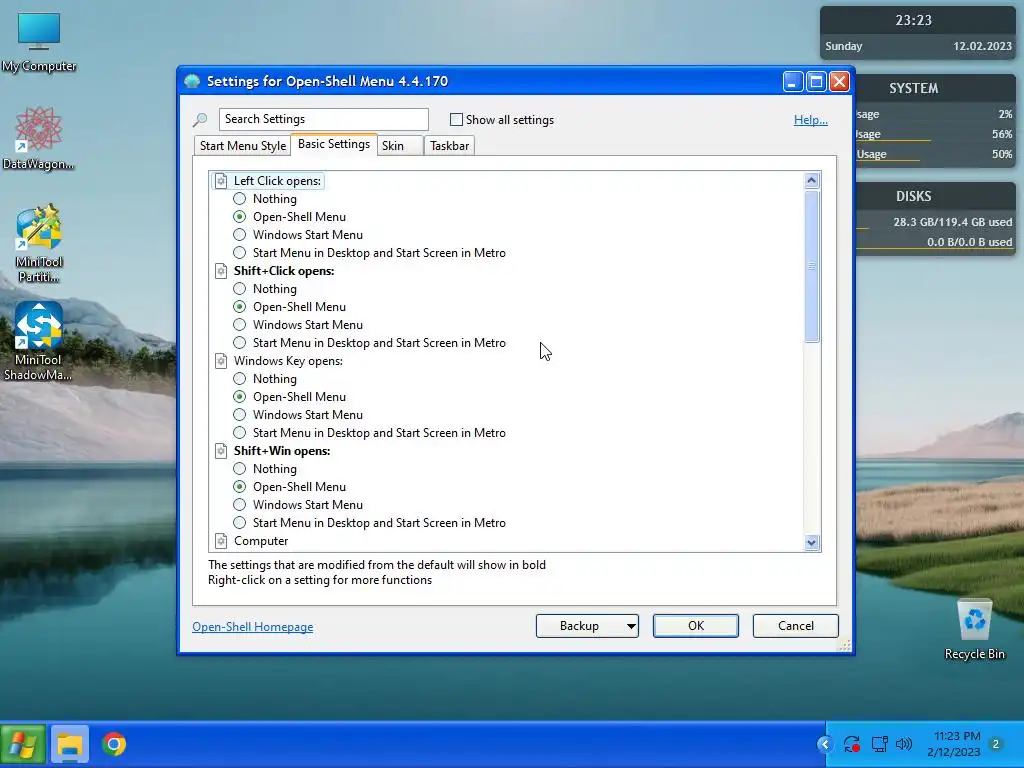Open the Recycle Bin icon
The height and width of the screenshot is (768, 1024).
click(x=974, y=630)
